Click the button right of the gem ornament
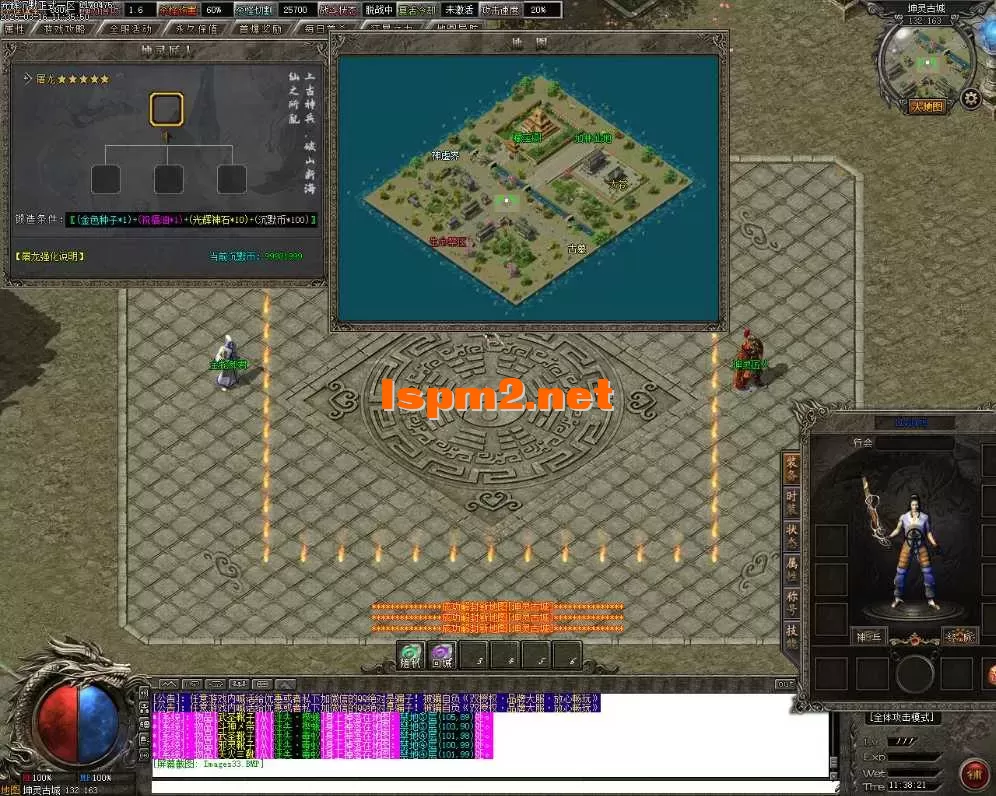 (959, 637)
